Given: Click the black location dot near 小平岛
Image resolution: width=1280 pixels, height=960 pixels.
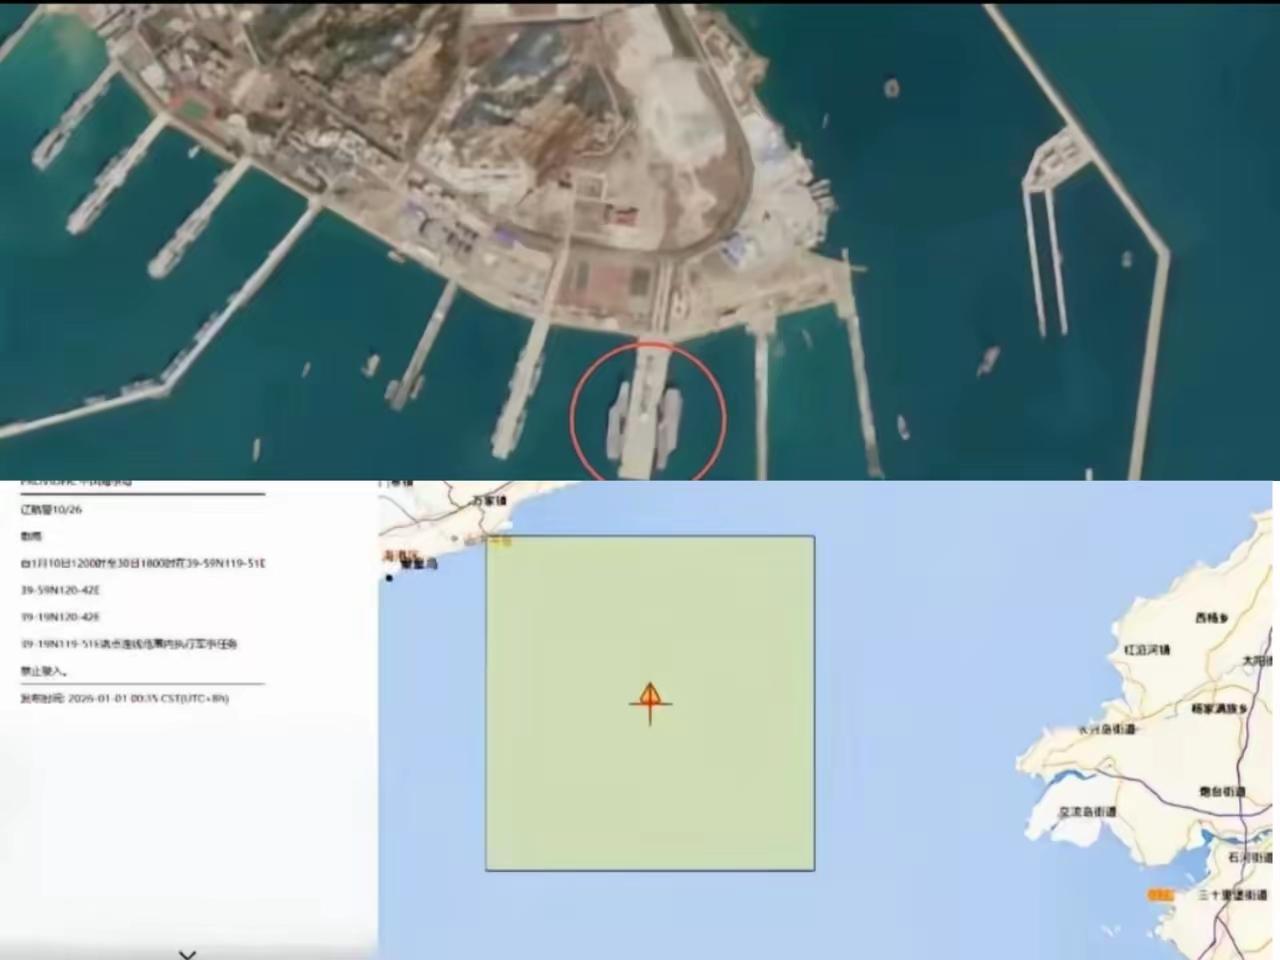Looking at the screenshot, I should click(x=389, y=577).
